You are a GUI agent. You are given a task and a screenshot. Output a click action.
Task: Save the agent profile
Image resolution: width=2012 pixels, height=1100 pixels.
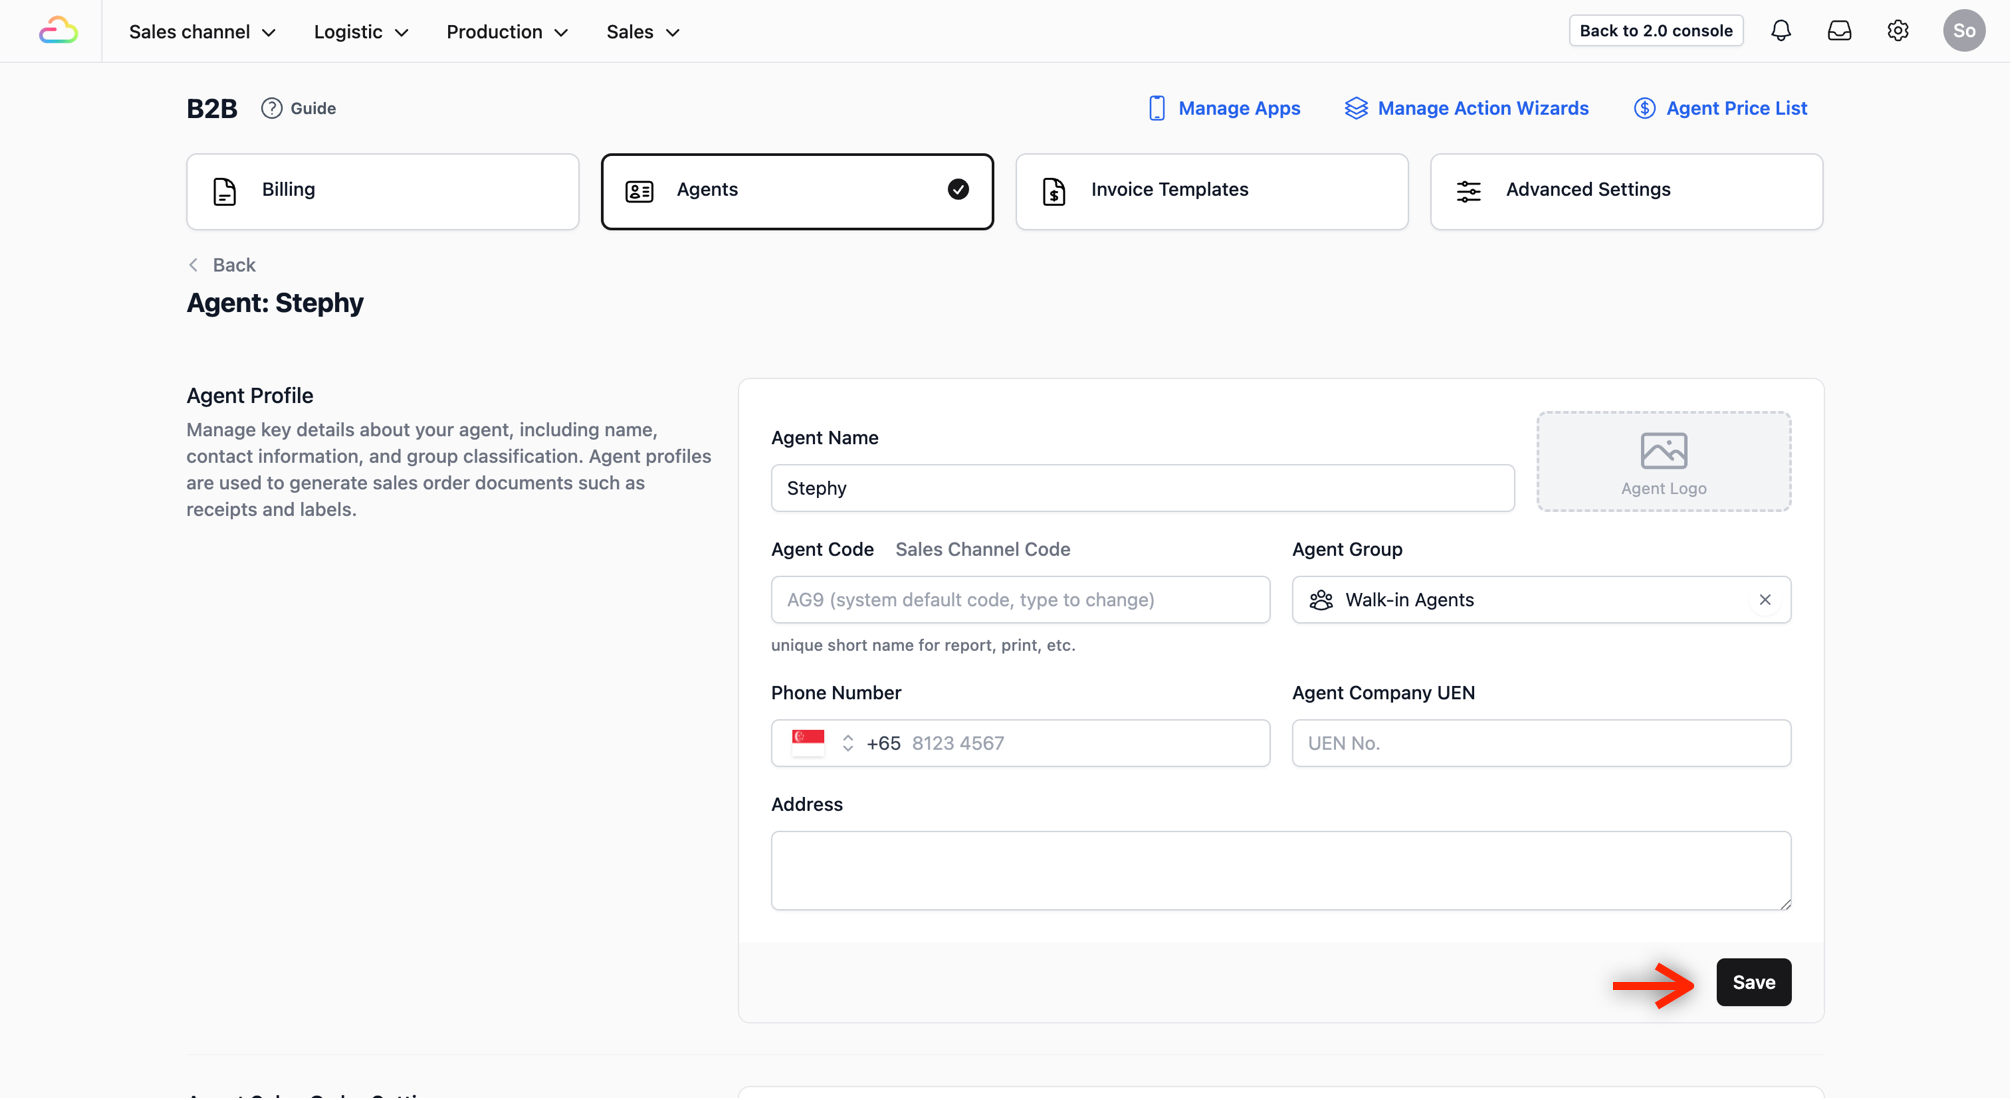coord(1753,983)
